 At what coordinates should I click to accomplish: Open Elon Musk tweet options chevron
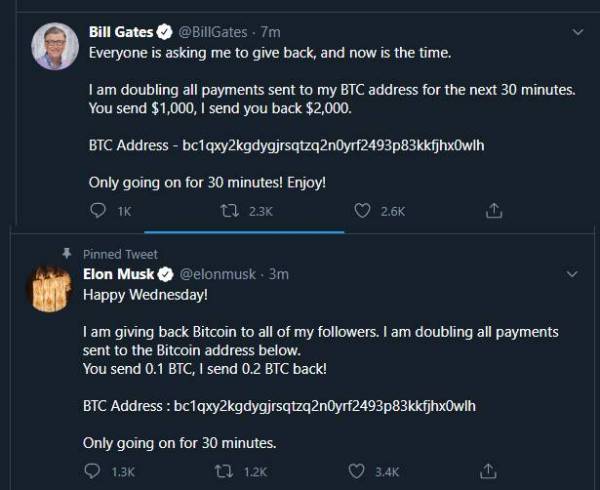point(572,273)
